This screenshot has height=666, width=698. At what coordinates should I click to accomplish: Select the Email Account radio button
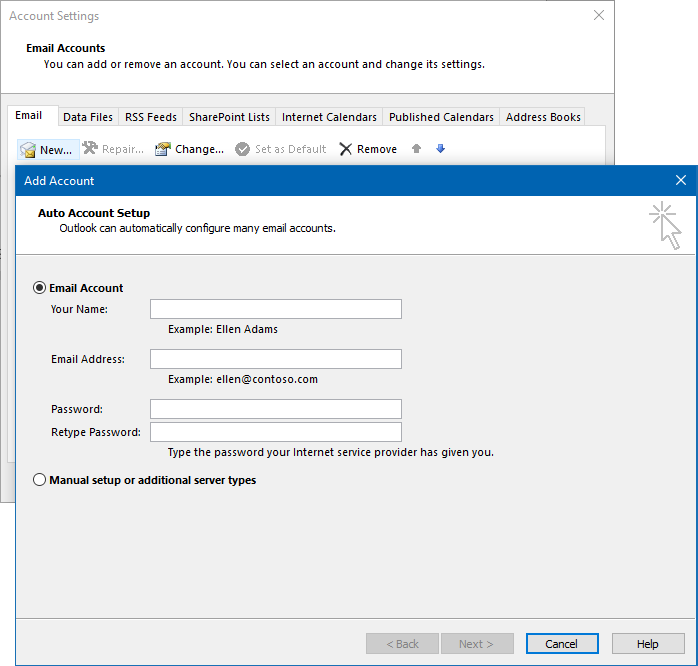[40, 288]
